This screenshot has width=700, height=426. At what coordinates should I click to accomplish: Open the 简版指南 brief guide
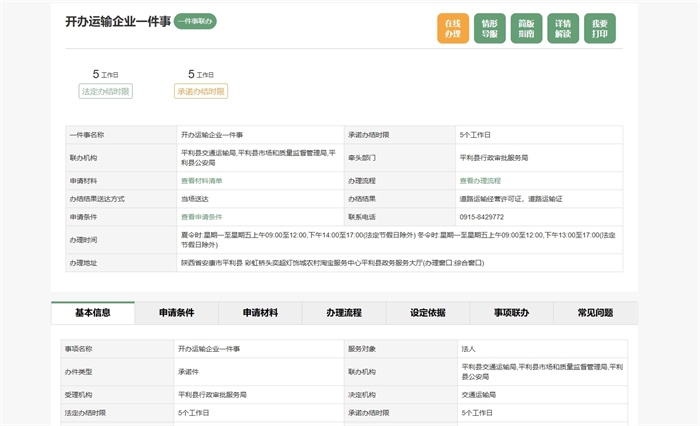(x=526, y=28)
